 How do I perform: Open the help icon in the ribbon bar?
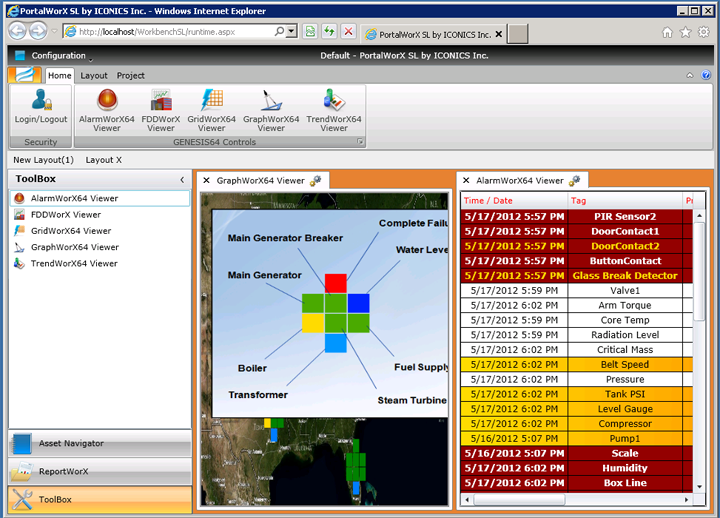click(x=706, y=75)
